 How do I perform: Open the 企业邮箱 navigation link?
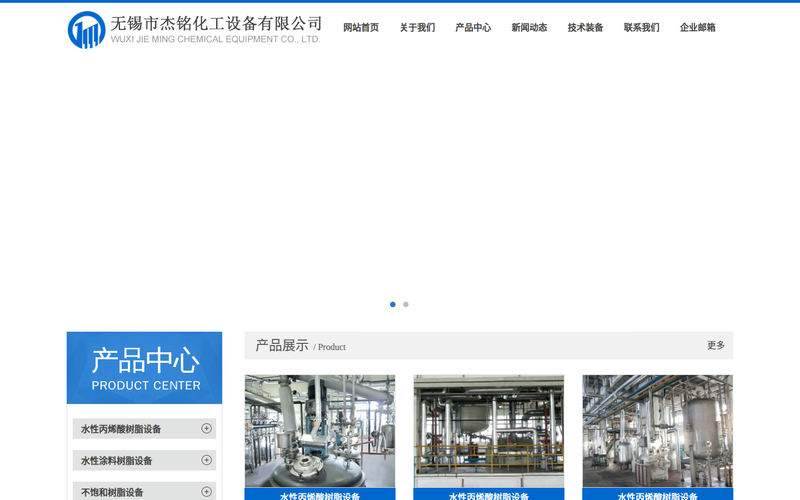click(697, 28)
